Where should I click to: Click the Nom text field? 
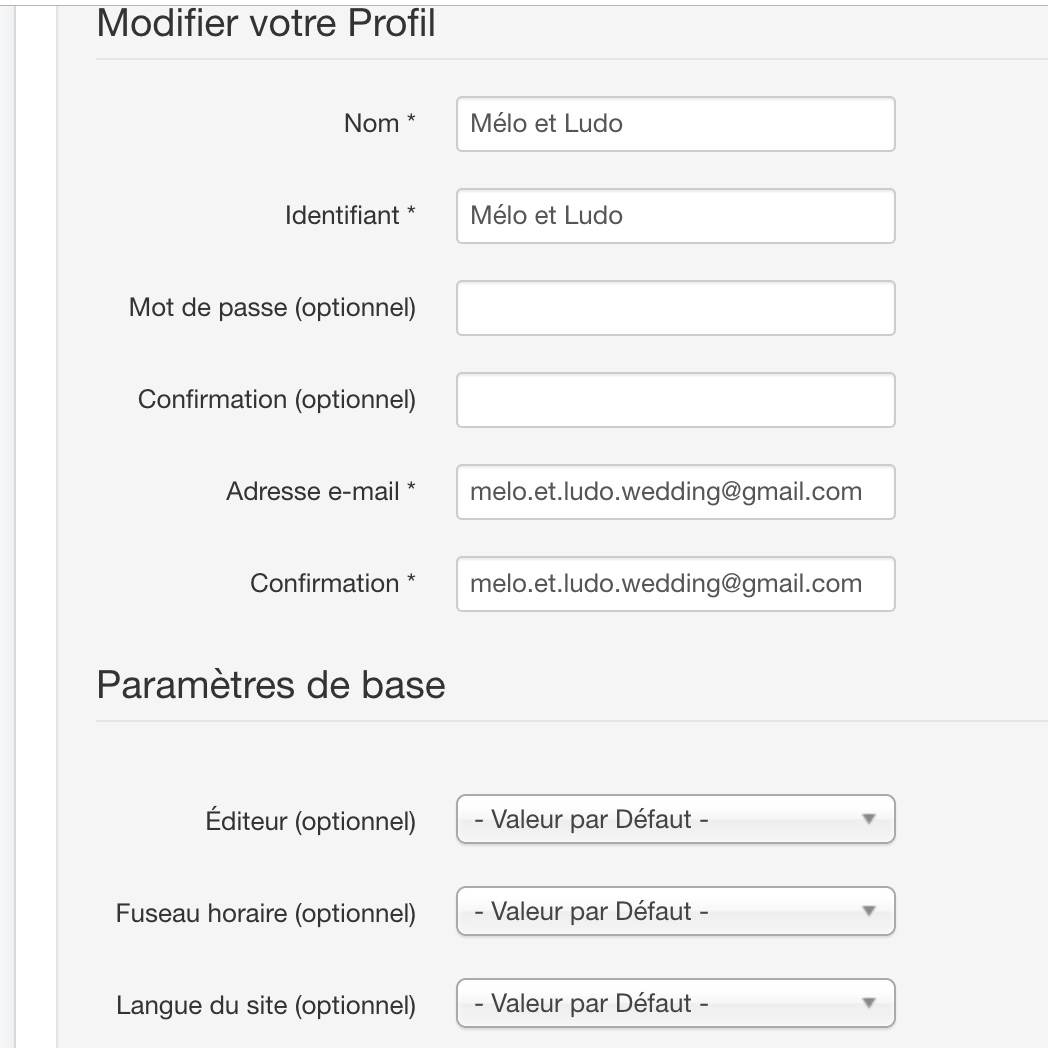tap(675, 124)
